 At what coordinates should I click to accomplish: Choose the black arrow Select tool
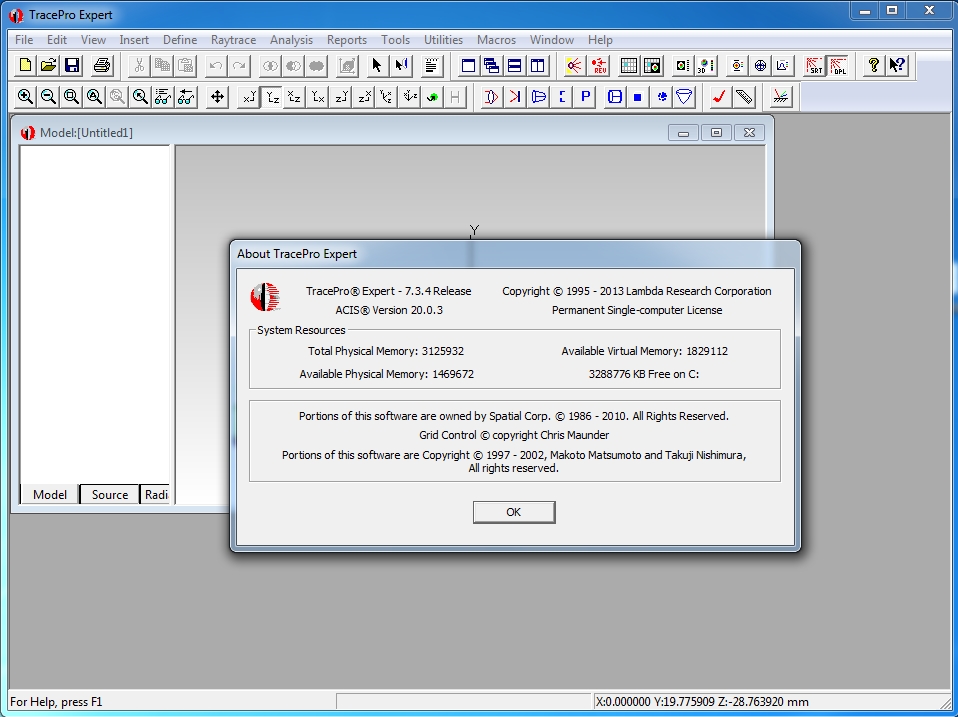pos(377,65)
